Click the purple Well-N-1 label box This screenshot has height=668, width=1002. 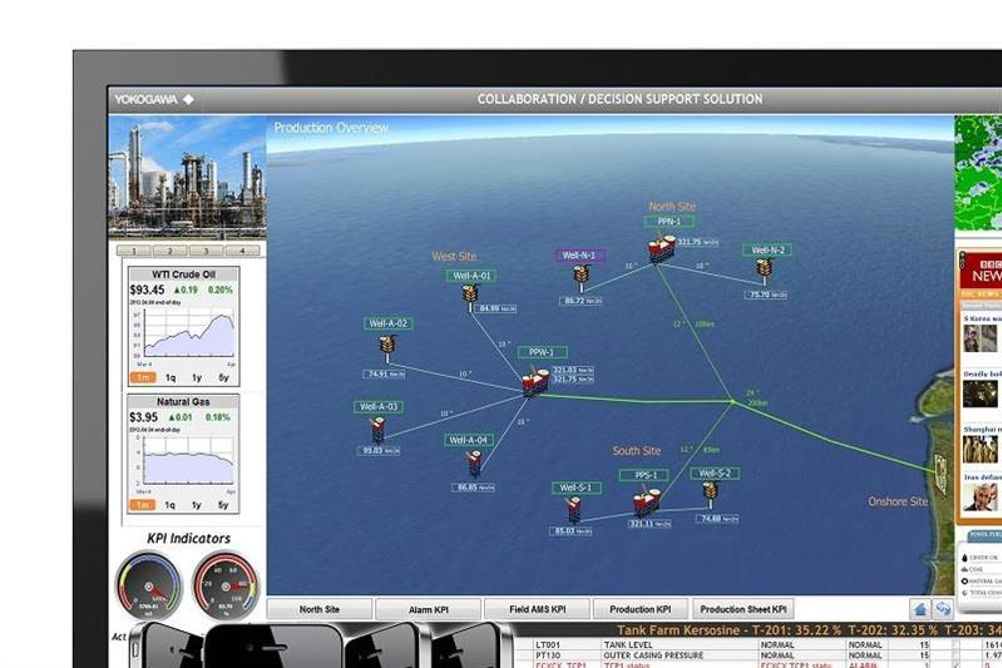pyautogui.click(x=579, y=256)
